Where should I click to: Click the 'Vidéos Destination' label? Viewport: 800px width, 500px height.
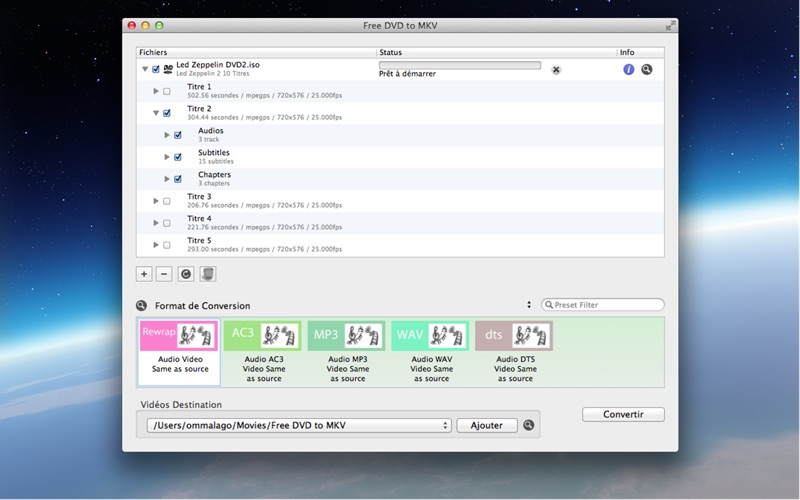tap(181, 405)
